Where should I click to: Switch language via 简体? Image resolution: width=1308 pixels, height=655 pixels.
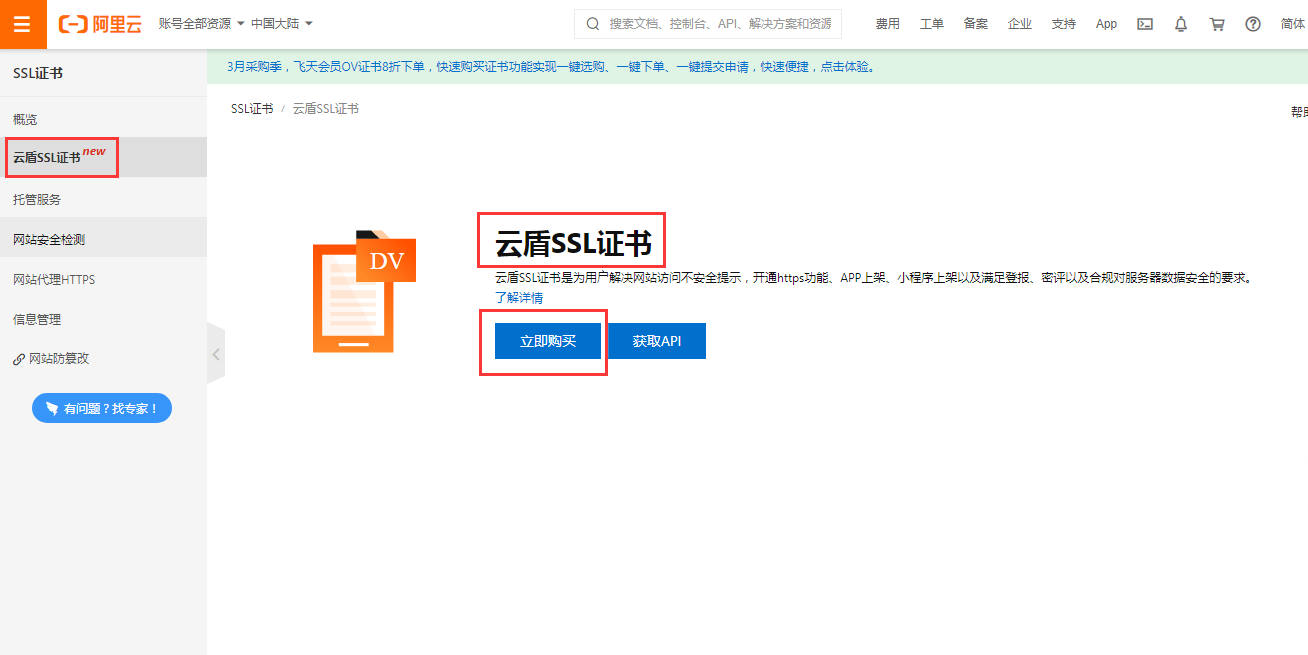click(x=1293, y=24)
